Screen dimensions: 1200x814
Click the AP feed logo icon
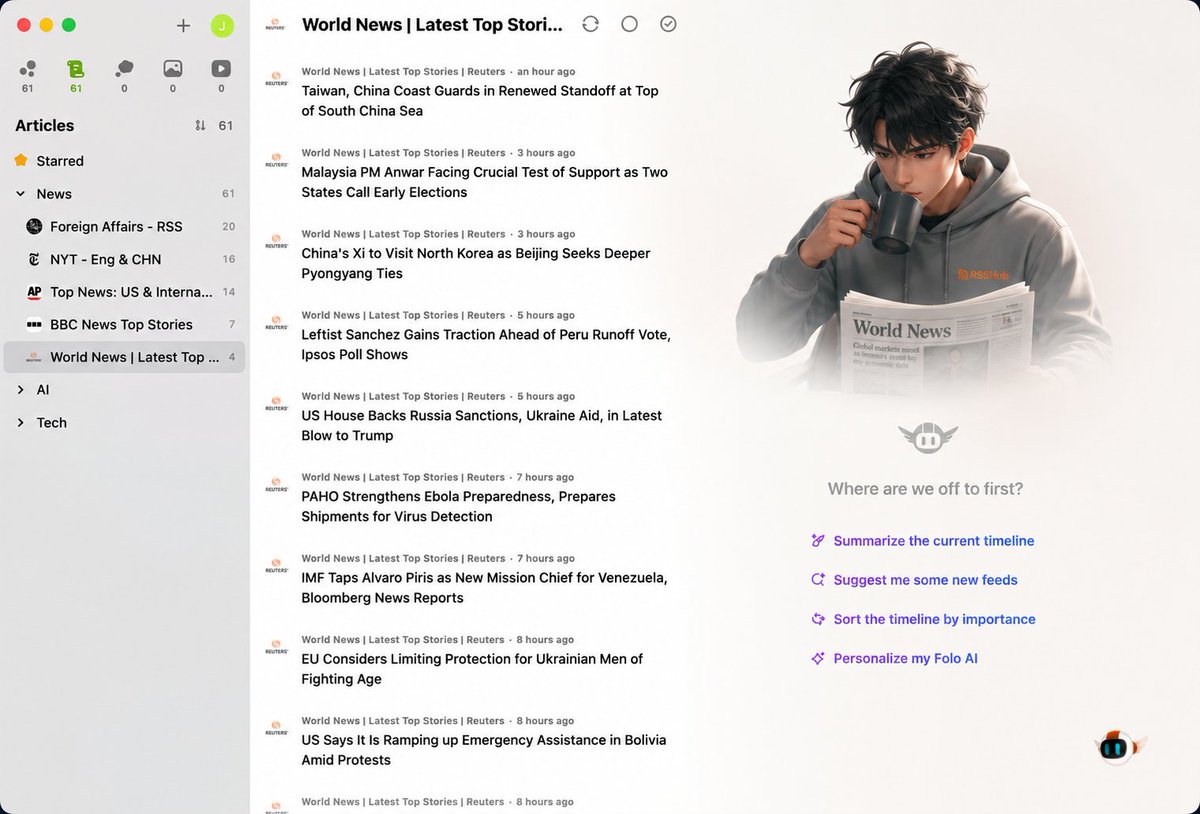click(34, 292)
